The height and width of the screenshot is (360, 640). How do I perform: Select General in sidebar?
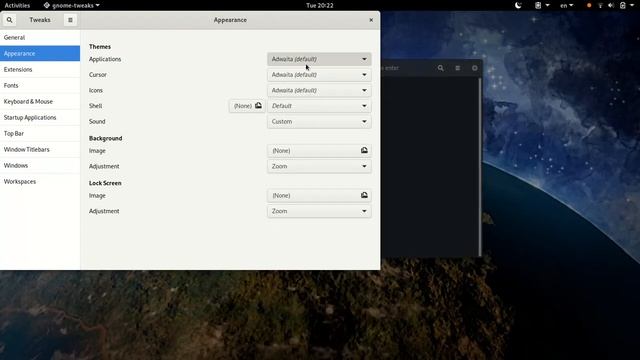[40, 37]
